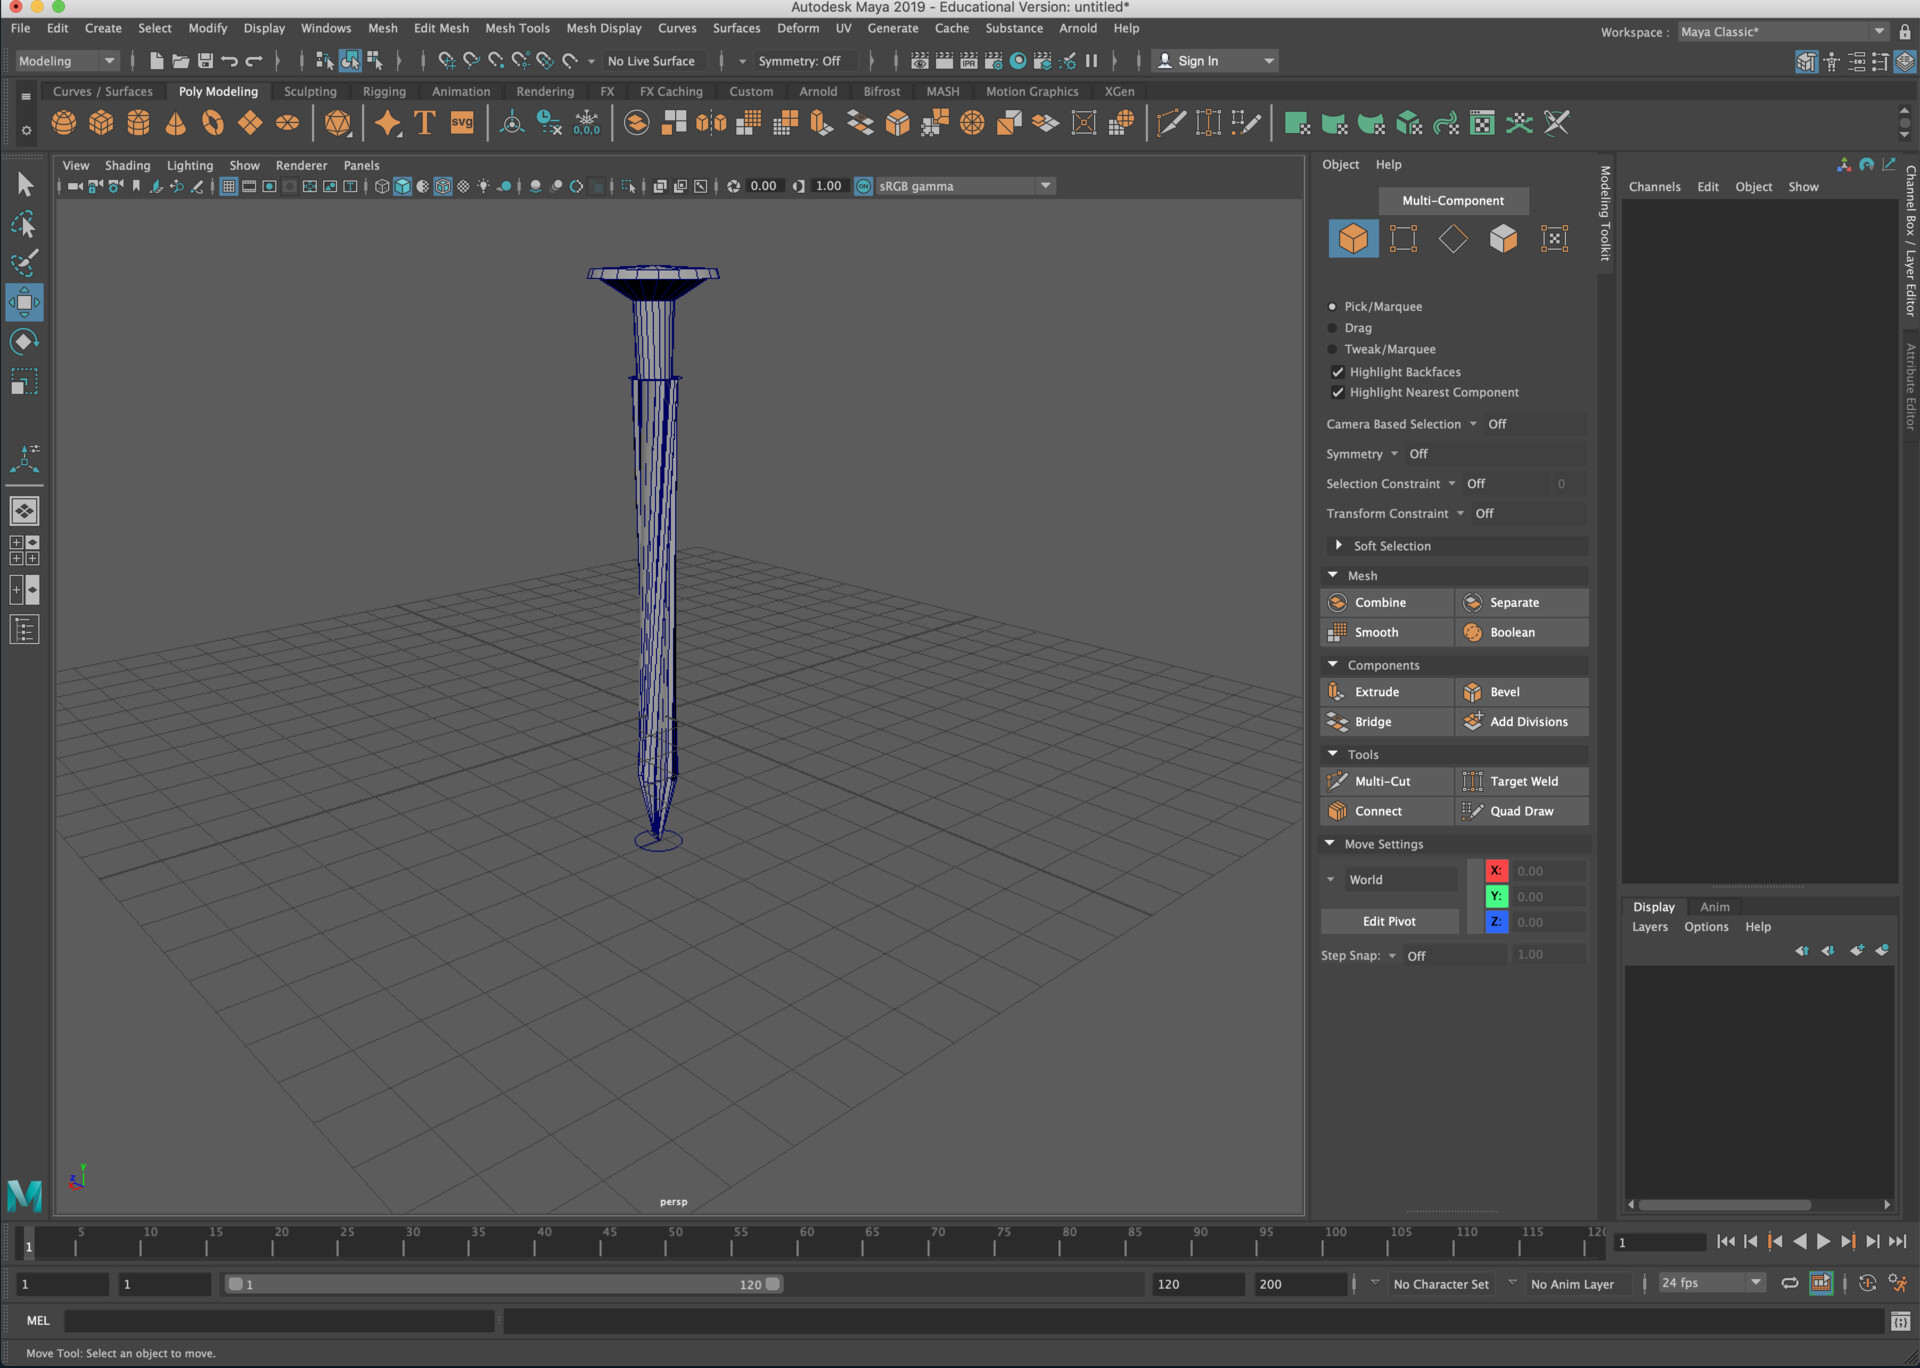Select the polygon cube primitive on the shelf
This screenshot has width=1920, height=1368.
coord(101,122)
